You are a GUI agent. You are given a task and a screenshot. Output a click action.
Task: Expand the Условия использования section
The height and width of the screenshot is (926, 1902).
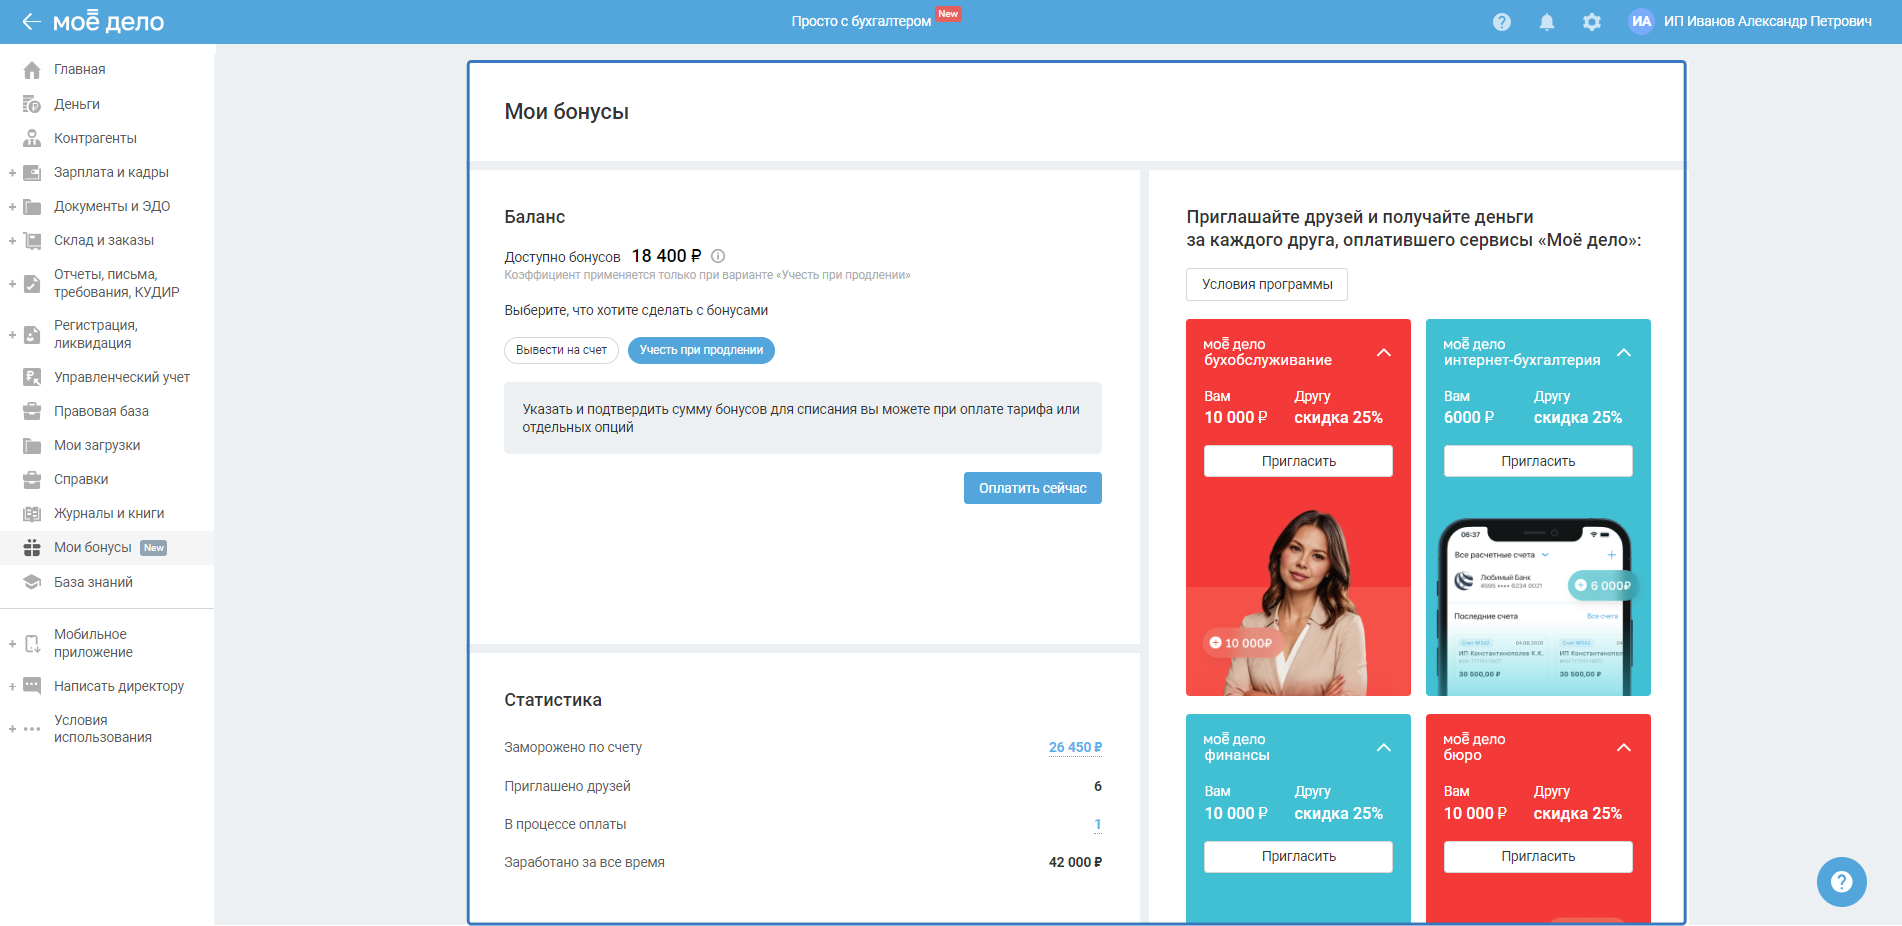click(12, 730)
